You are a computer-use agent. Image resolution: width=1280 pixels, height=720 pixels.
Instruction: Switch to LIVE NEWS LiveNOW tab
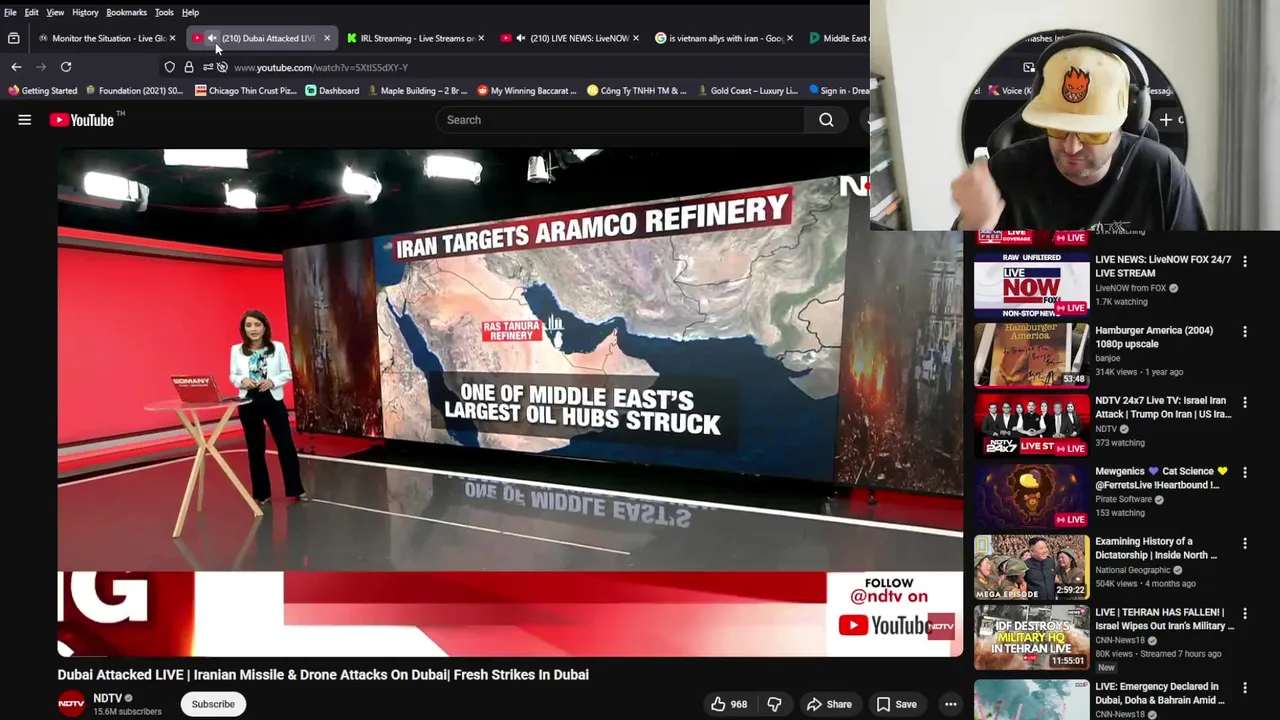tap(570, 38)
